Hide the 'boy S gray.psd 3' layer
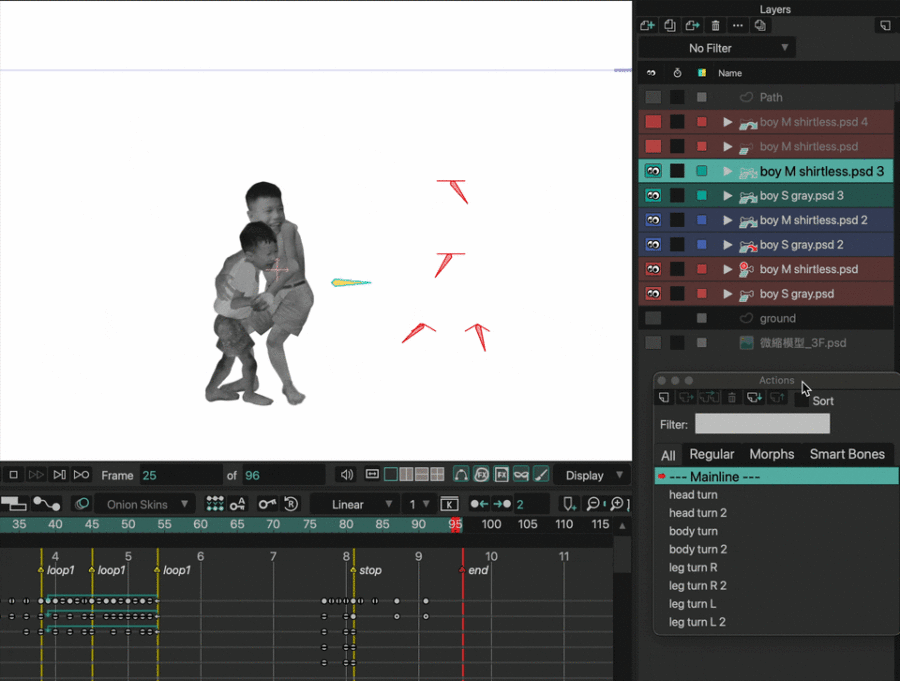 tap(653, 196)
